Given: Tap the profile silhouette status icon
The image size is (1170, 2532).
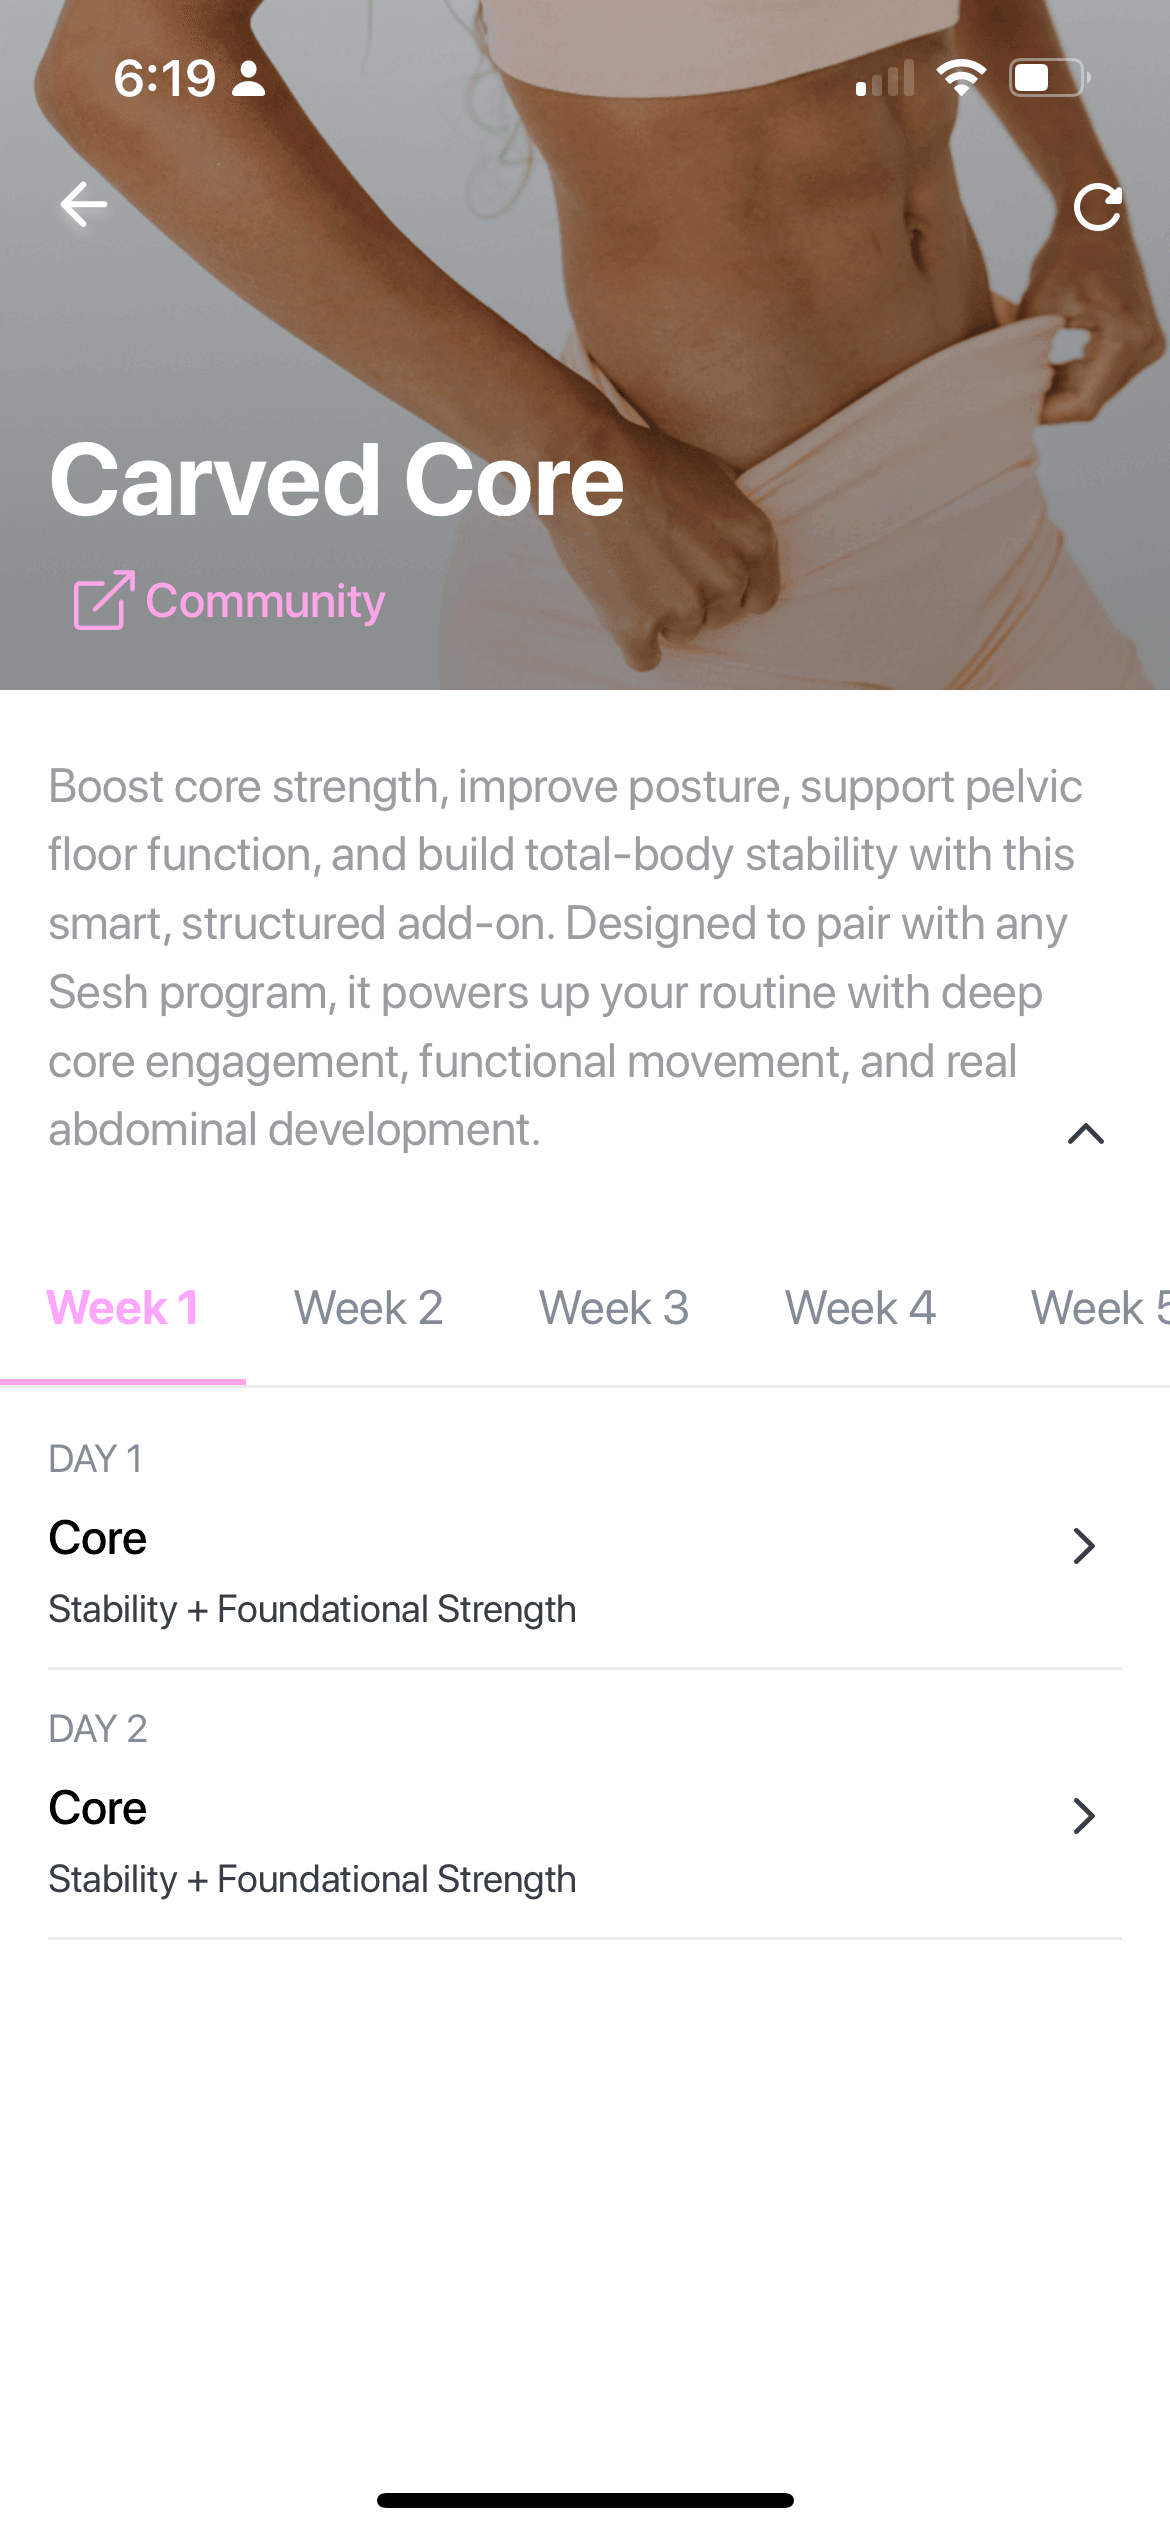Looking at the screenshot, I should tap(248, 79).
